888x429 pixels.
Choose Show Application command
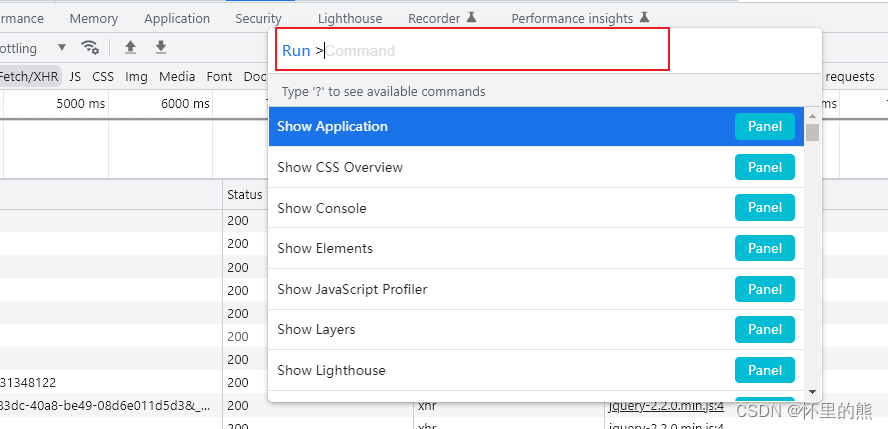click(x=536, y=126)
